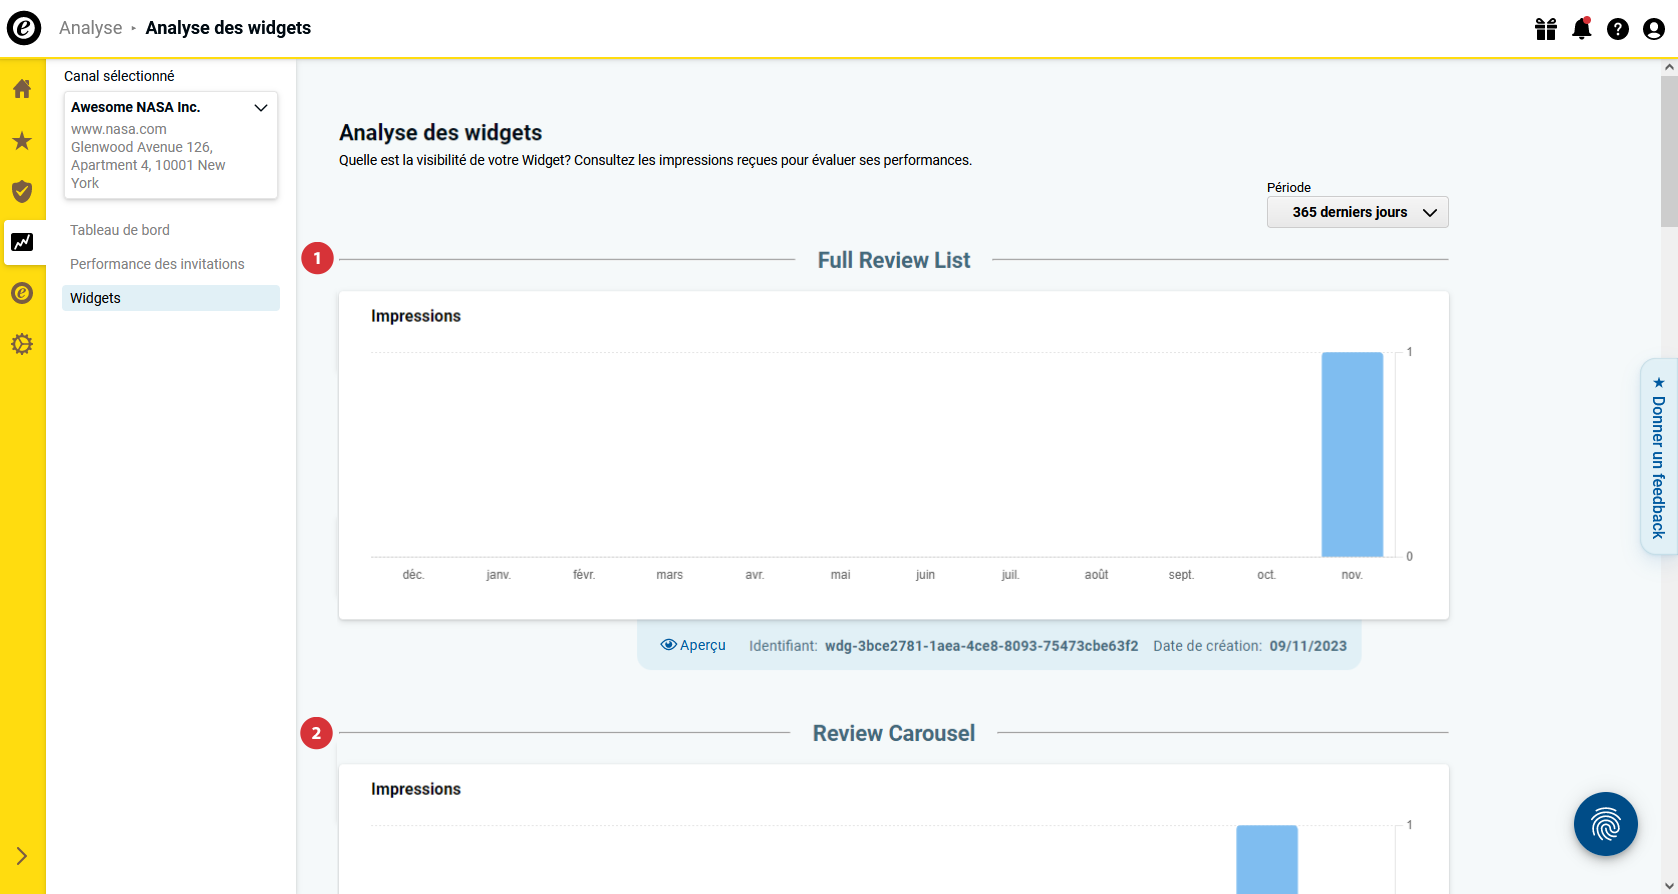
Task: Open the settings gear icon in sidebar
Action: pyautogui.click(x=22, y=344)
